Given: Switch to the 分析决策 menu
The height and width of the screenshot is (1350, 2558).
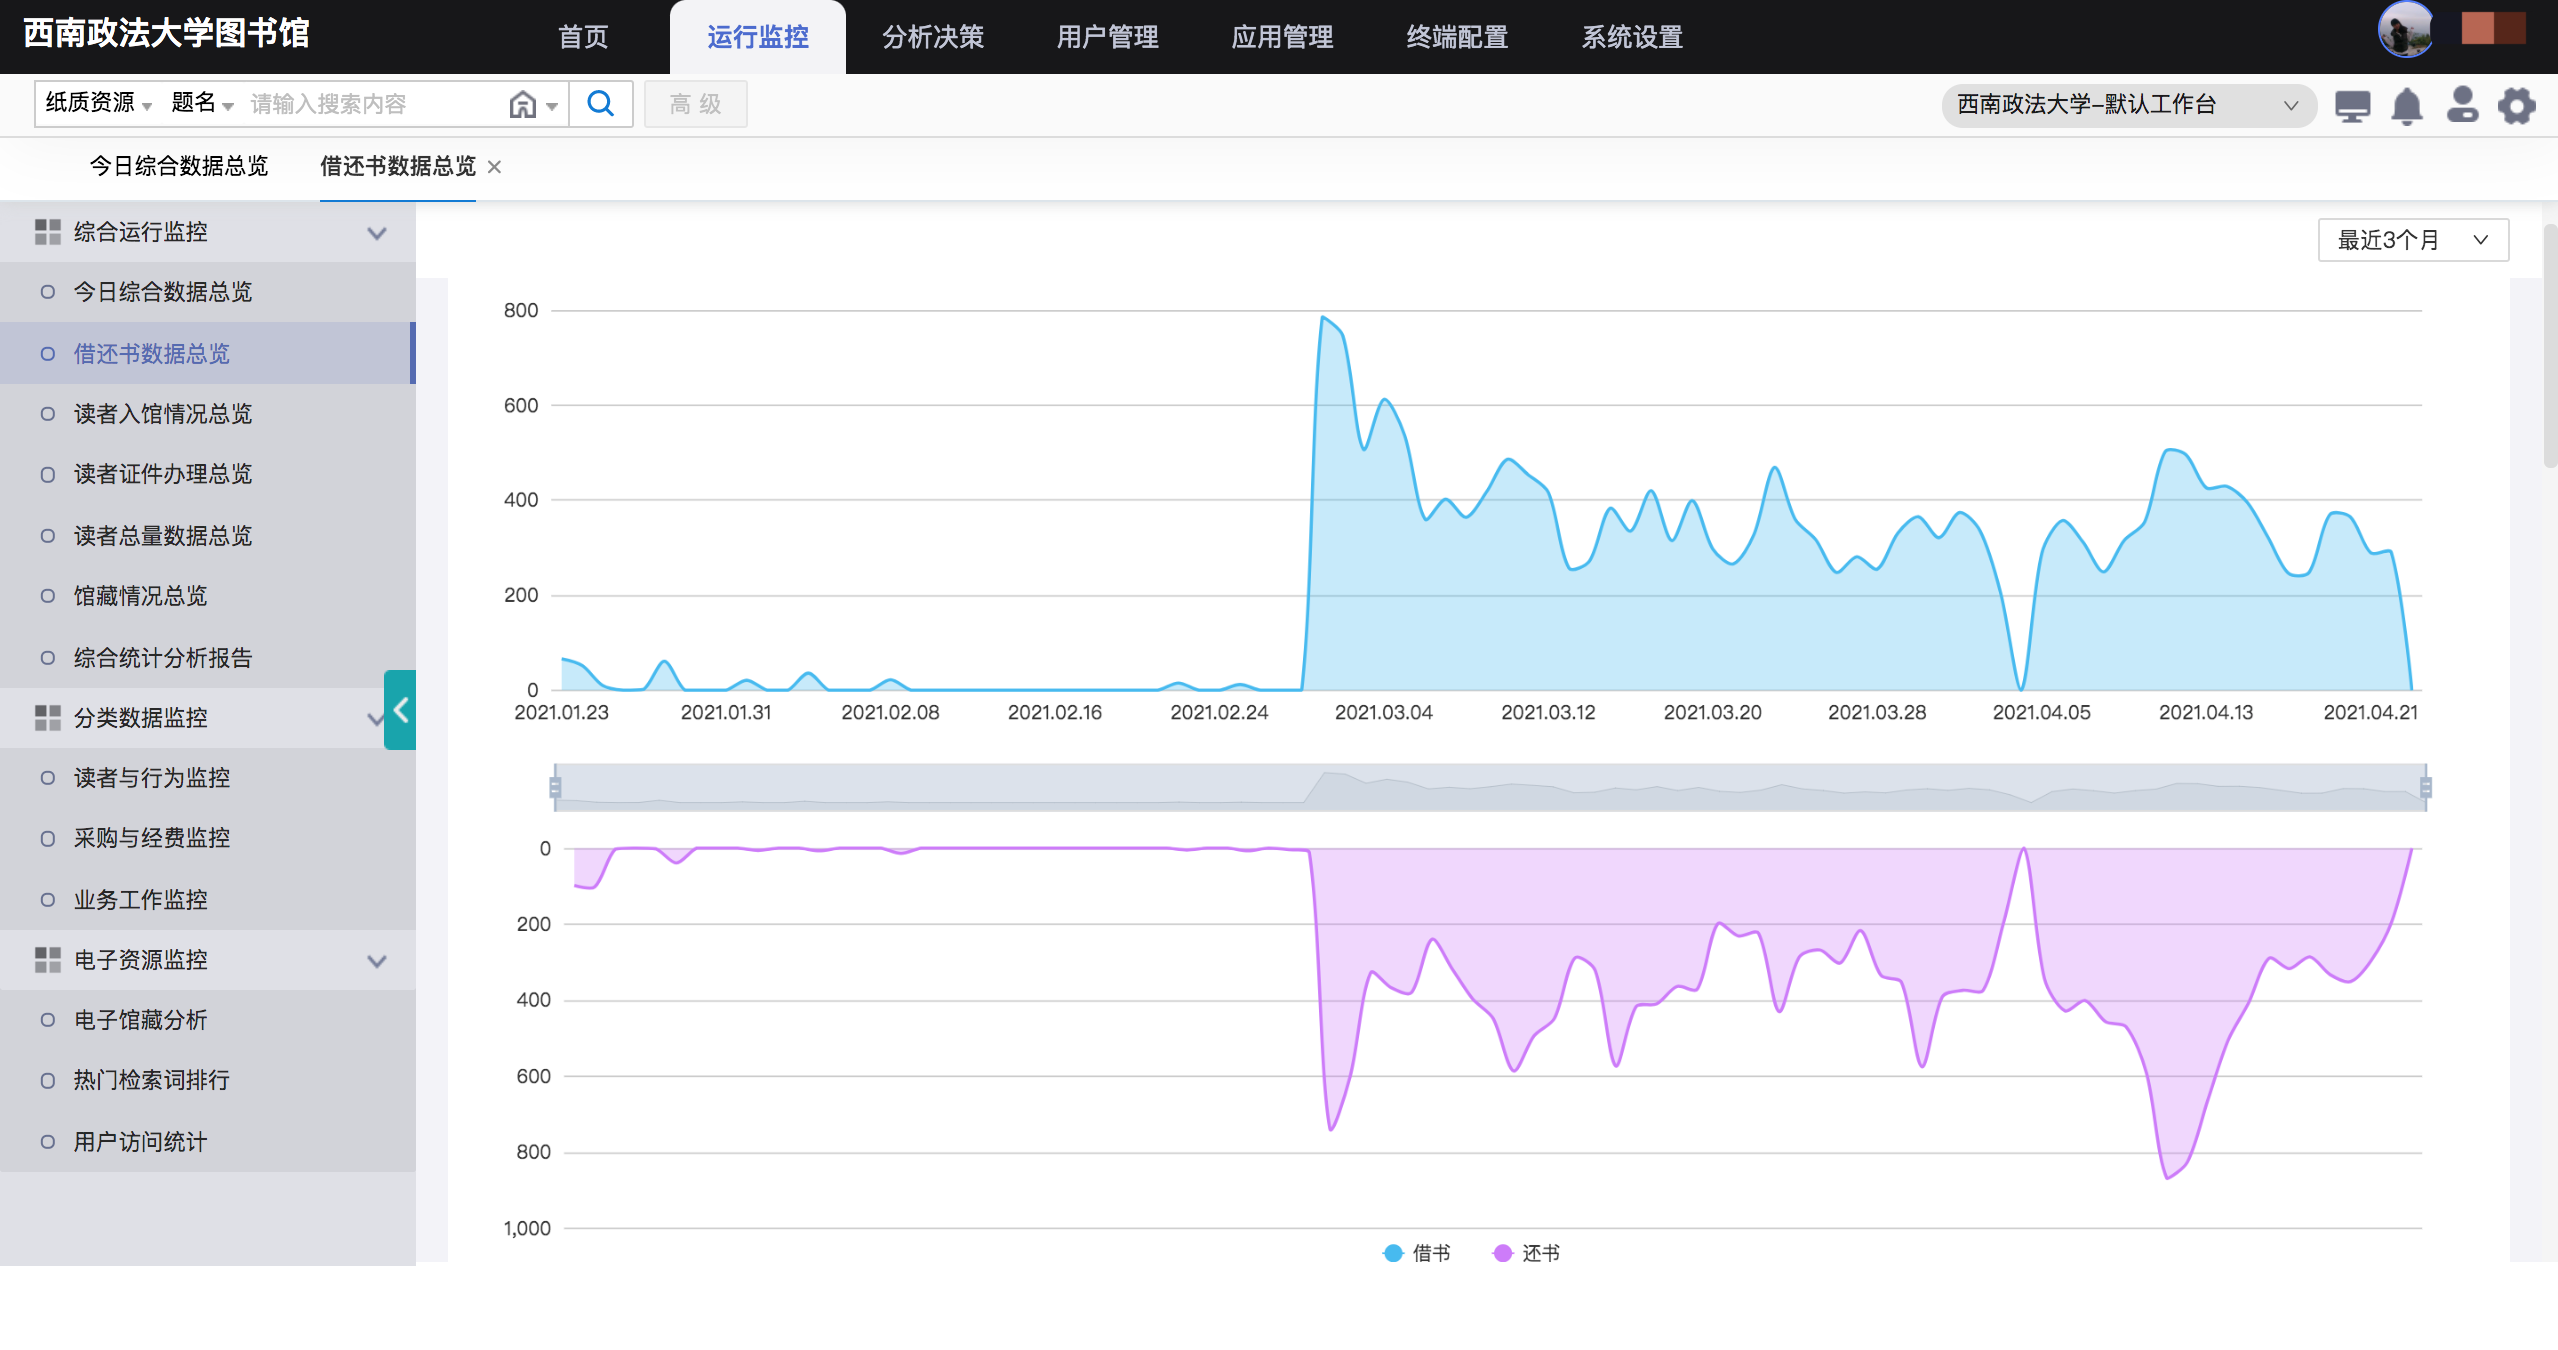Looking at the screenshot, I should [x=932, y=37].
